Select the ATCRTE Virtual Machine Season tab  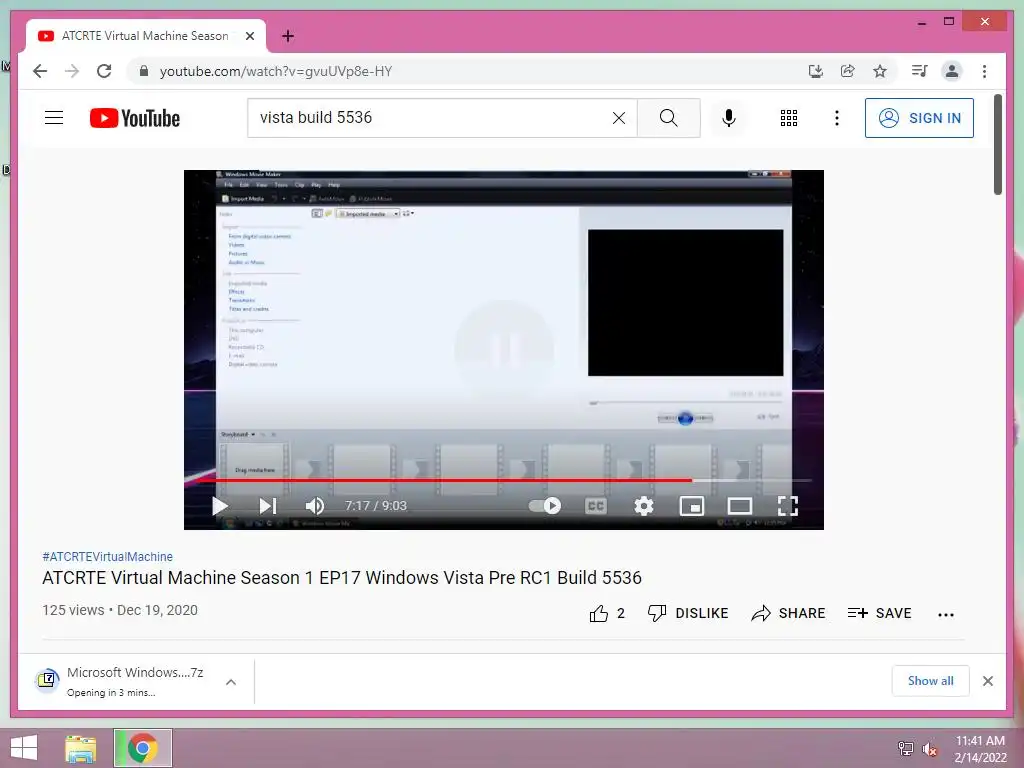click(x=145, y=36)
